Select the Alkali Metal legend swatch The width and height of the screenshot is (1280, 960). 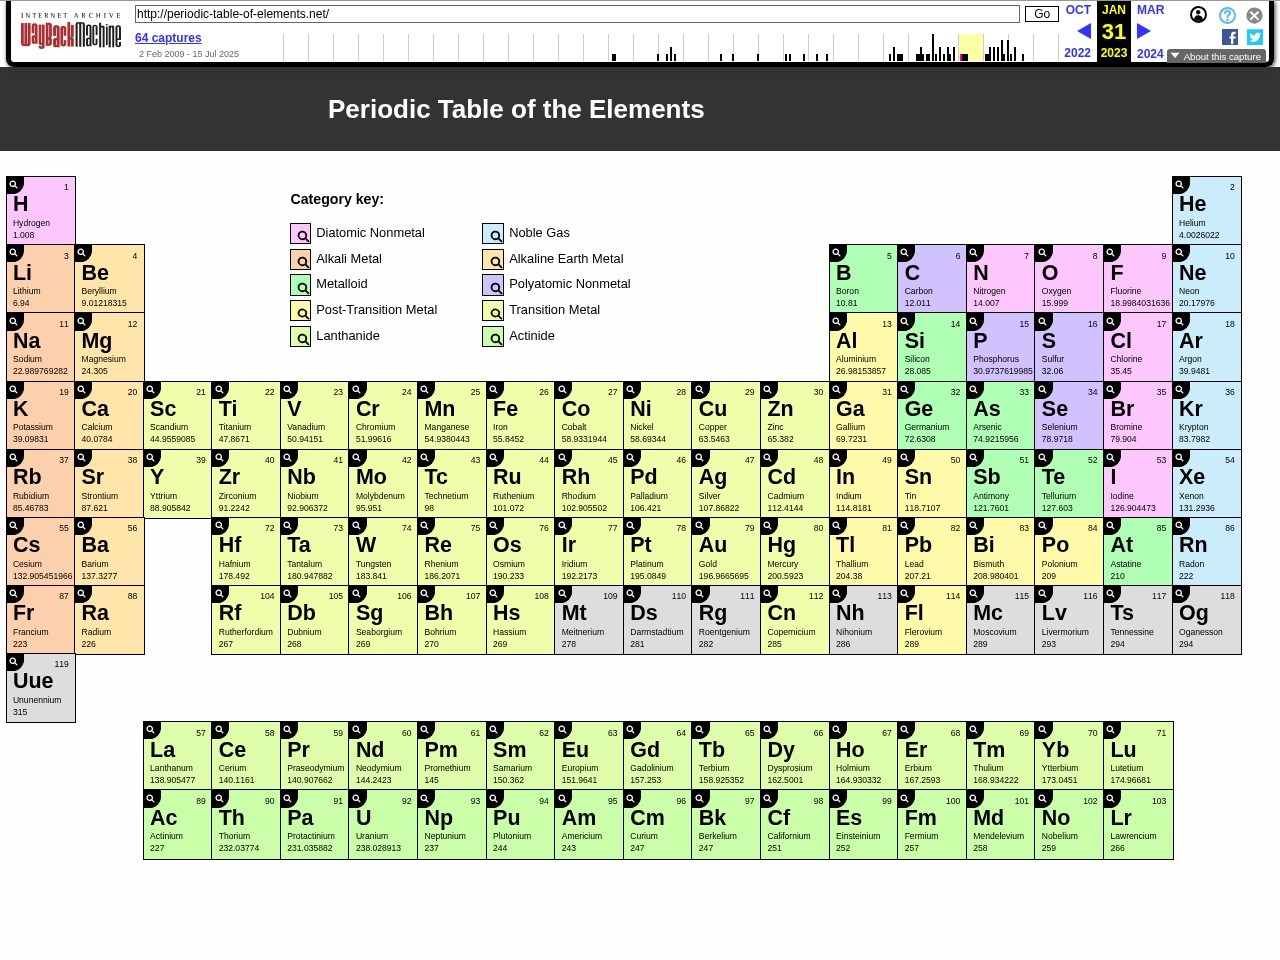pyautogui.click(x=300, y=260)
